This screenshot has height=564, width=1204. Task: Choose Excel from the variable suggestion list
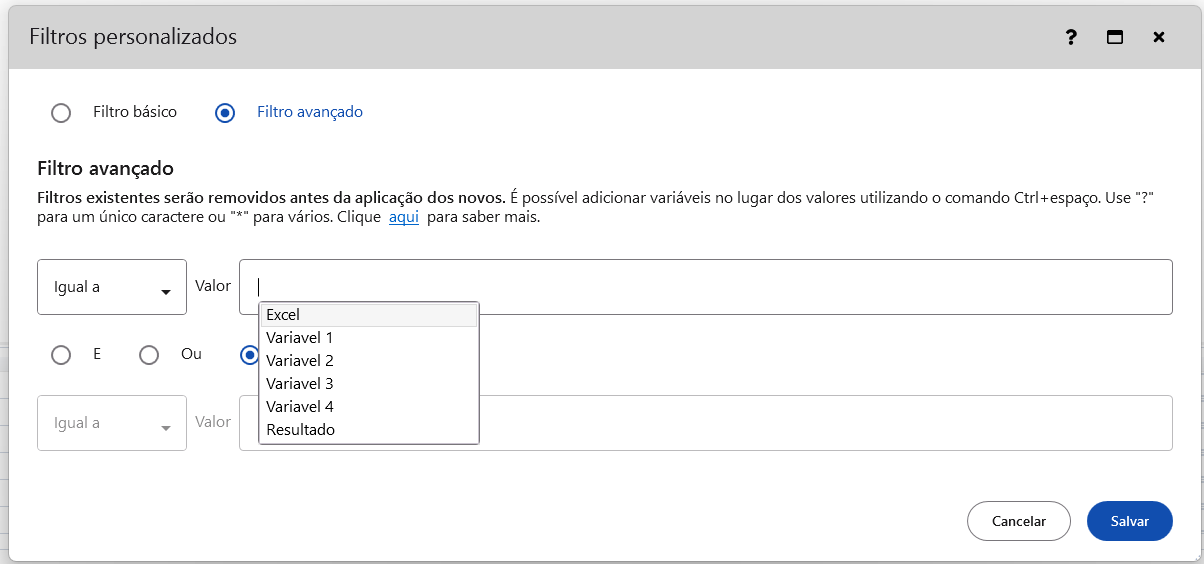point(368,315)
